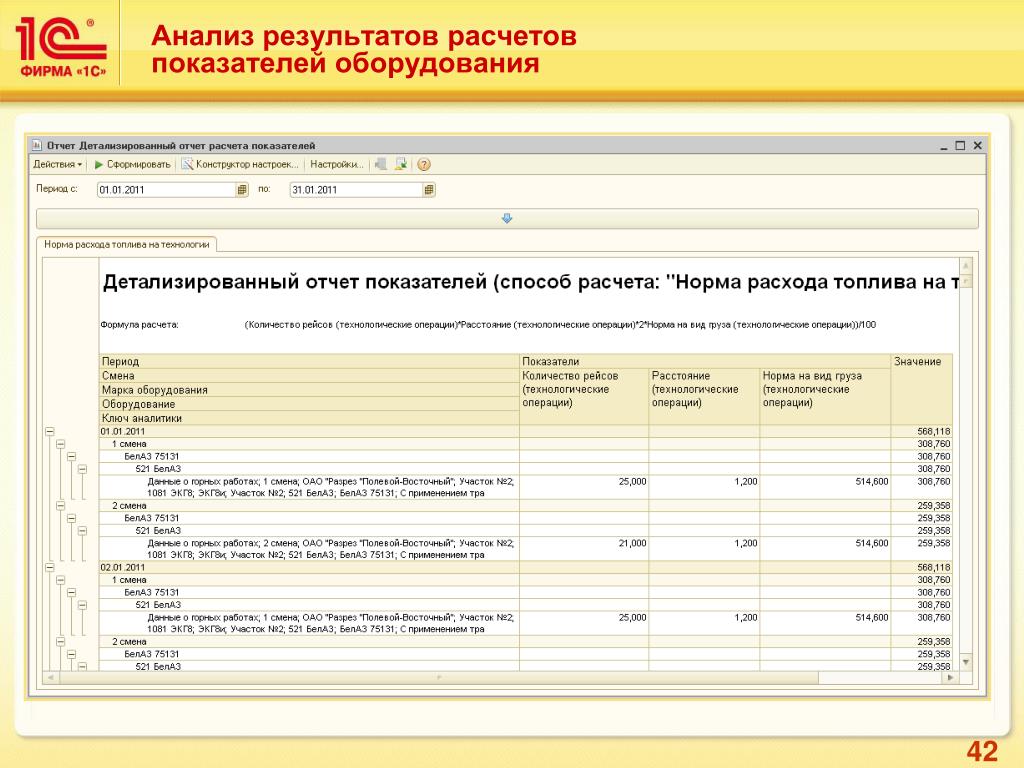Select 2 смена row under 01.01.2011
Viewport: 1024px width, 768px height.
[526, 505]
